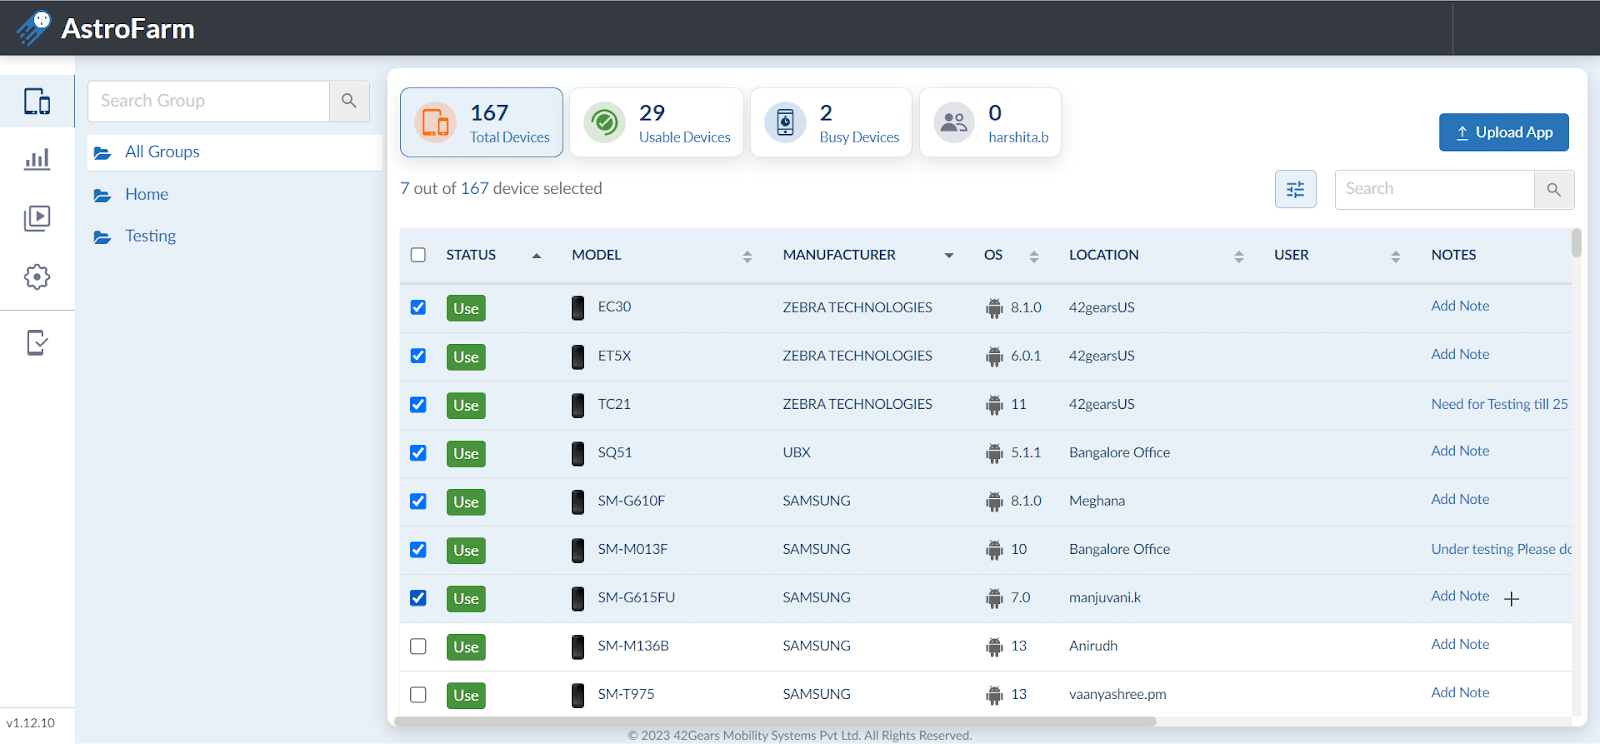Click the Total Devices orange icon
Viewport: 1600px width, 744px height.
pos(435,122)
